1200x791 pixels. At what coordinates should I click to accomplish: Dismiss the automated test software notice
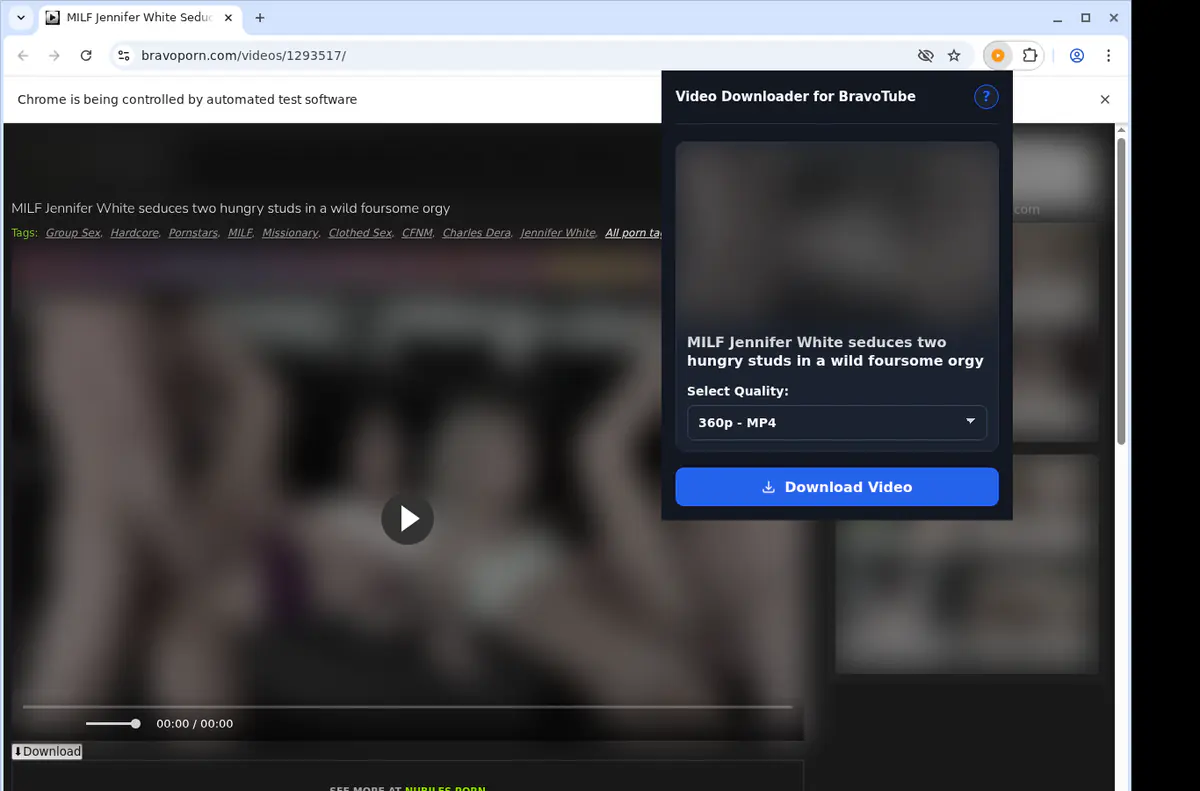[1105, 100]
